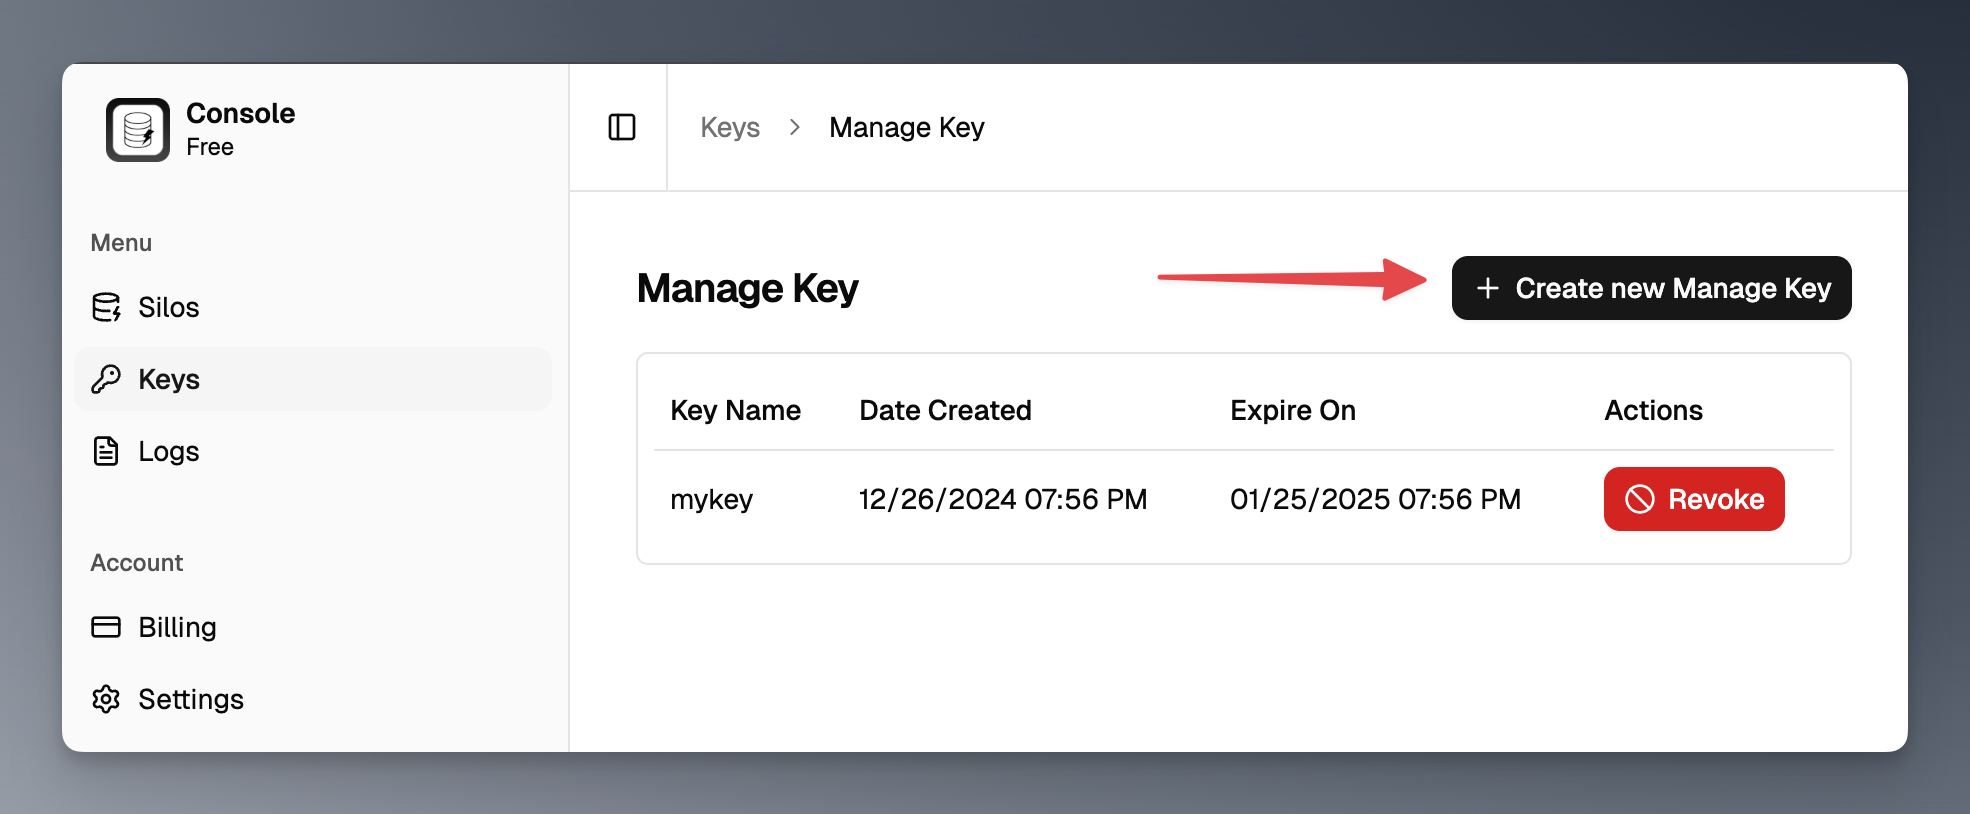Toggle the sidebar panel icon
The image size is (1970, 814).
622,127
